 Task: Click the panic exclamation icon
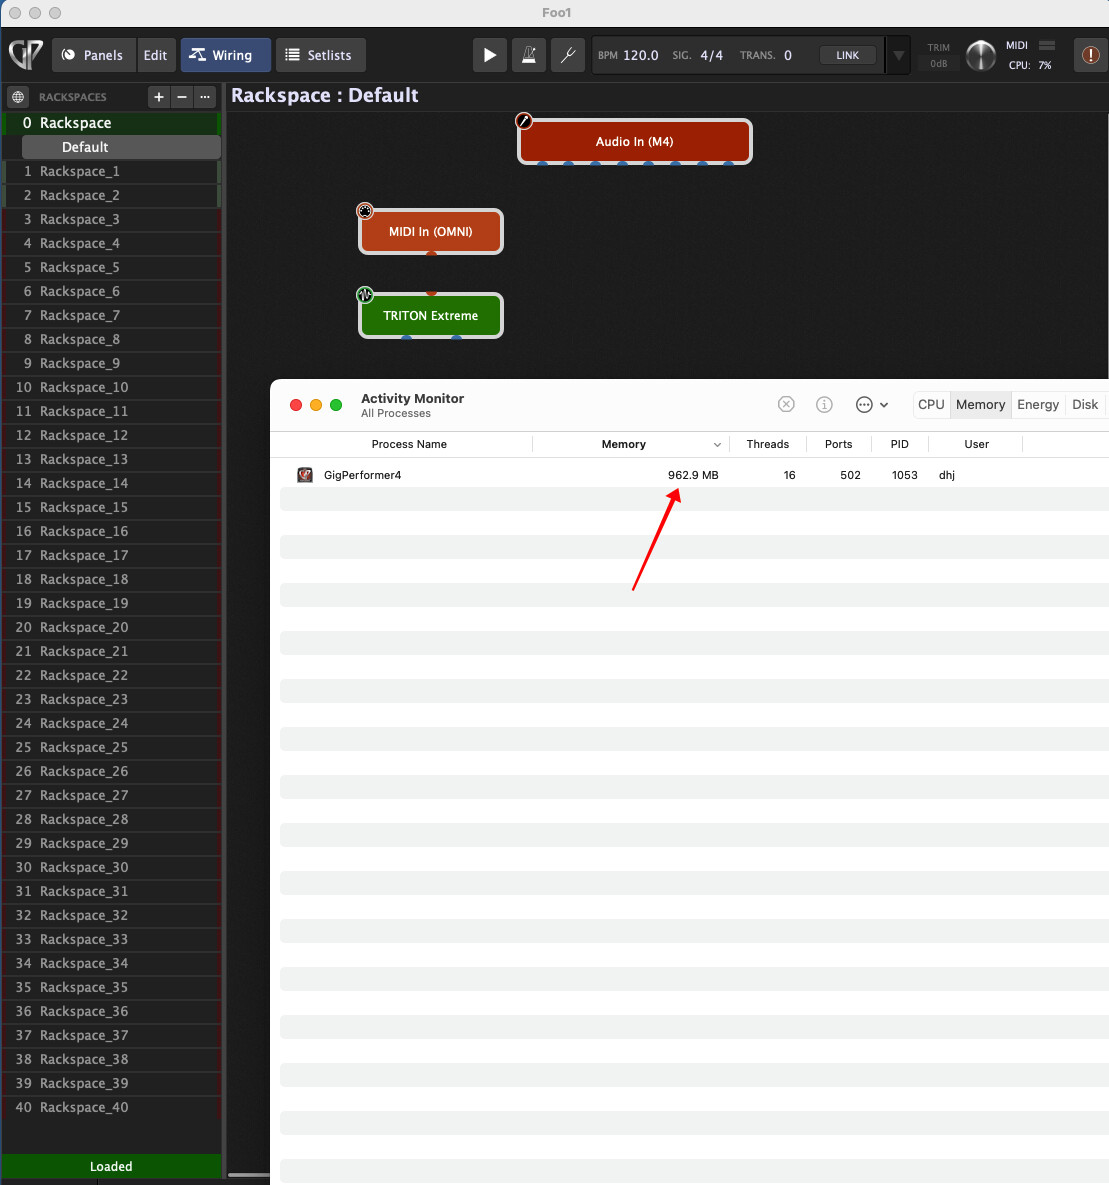coord(1090,55)
